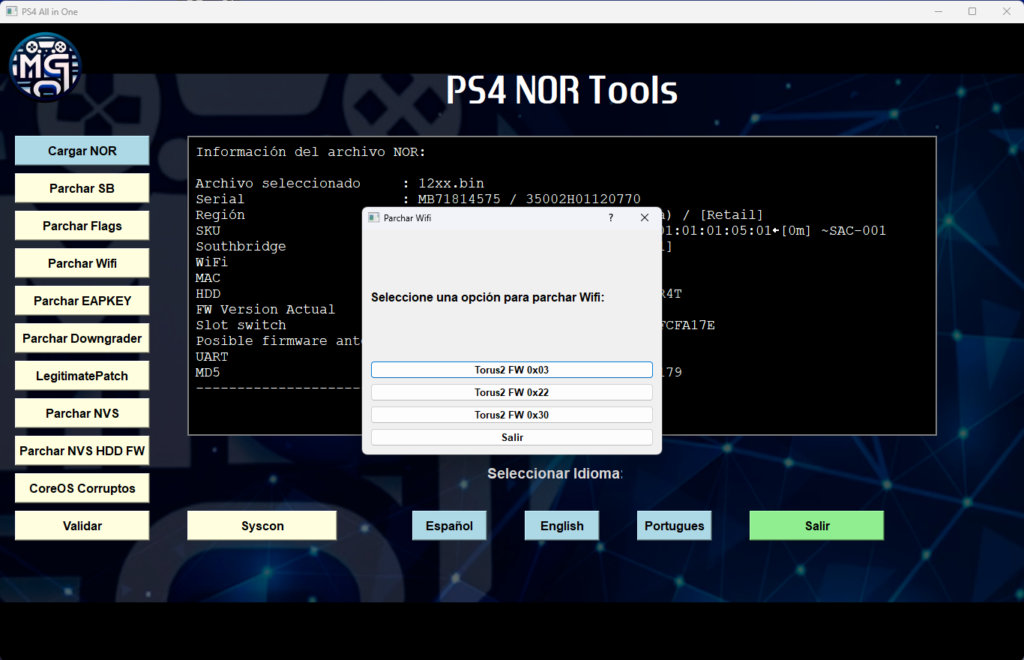
Task: Load a NOR file with Cargar NOR
Action: click(82, 151)
